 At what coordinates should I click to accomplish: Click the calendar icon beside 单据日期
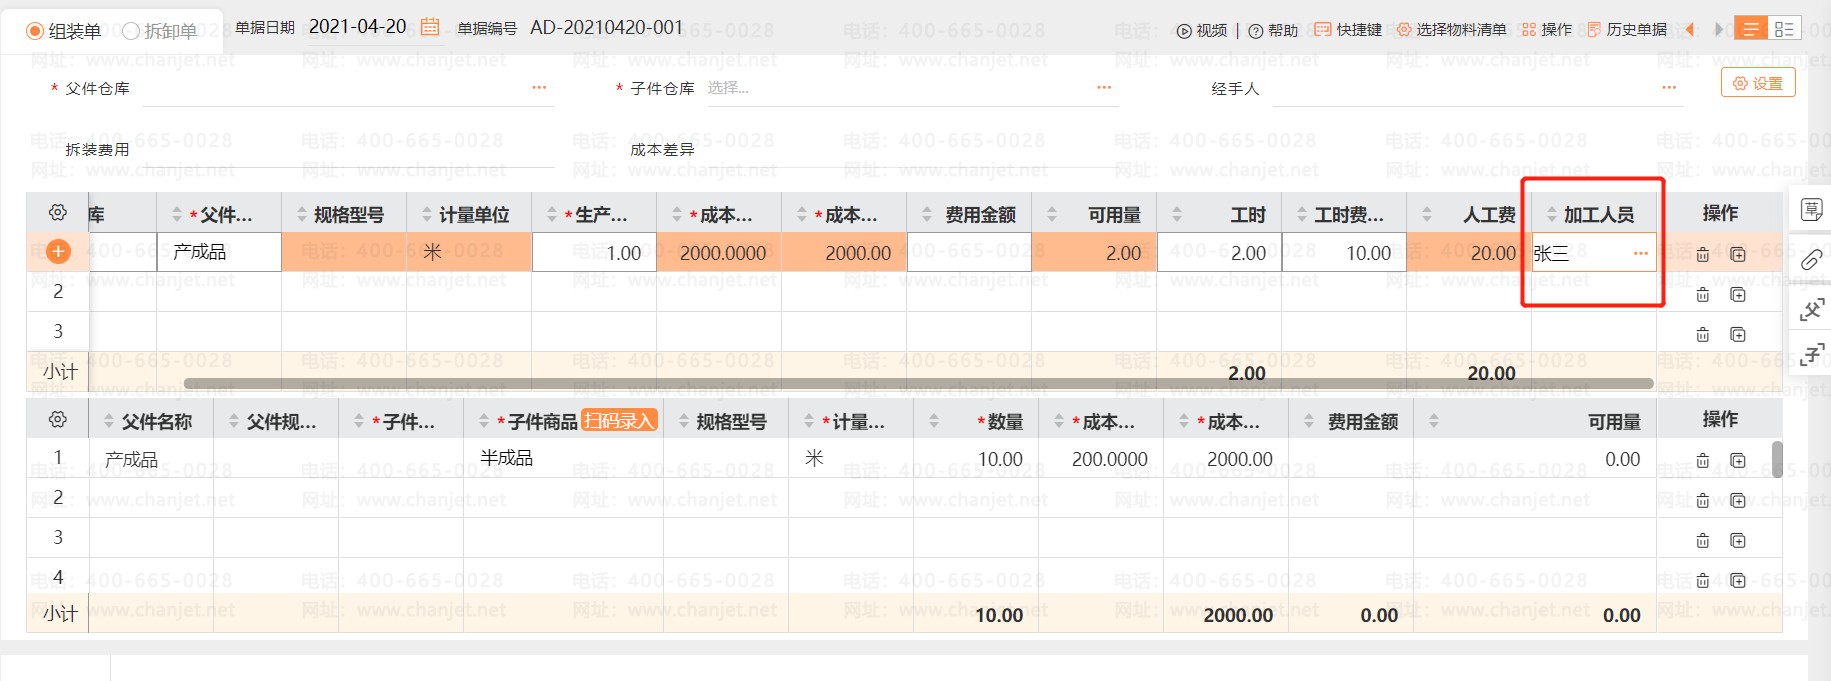point(430,27)
